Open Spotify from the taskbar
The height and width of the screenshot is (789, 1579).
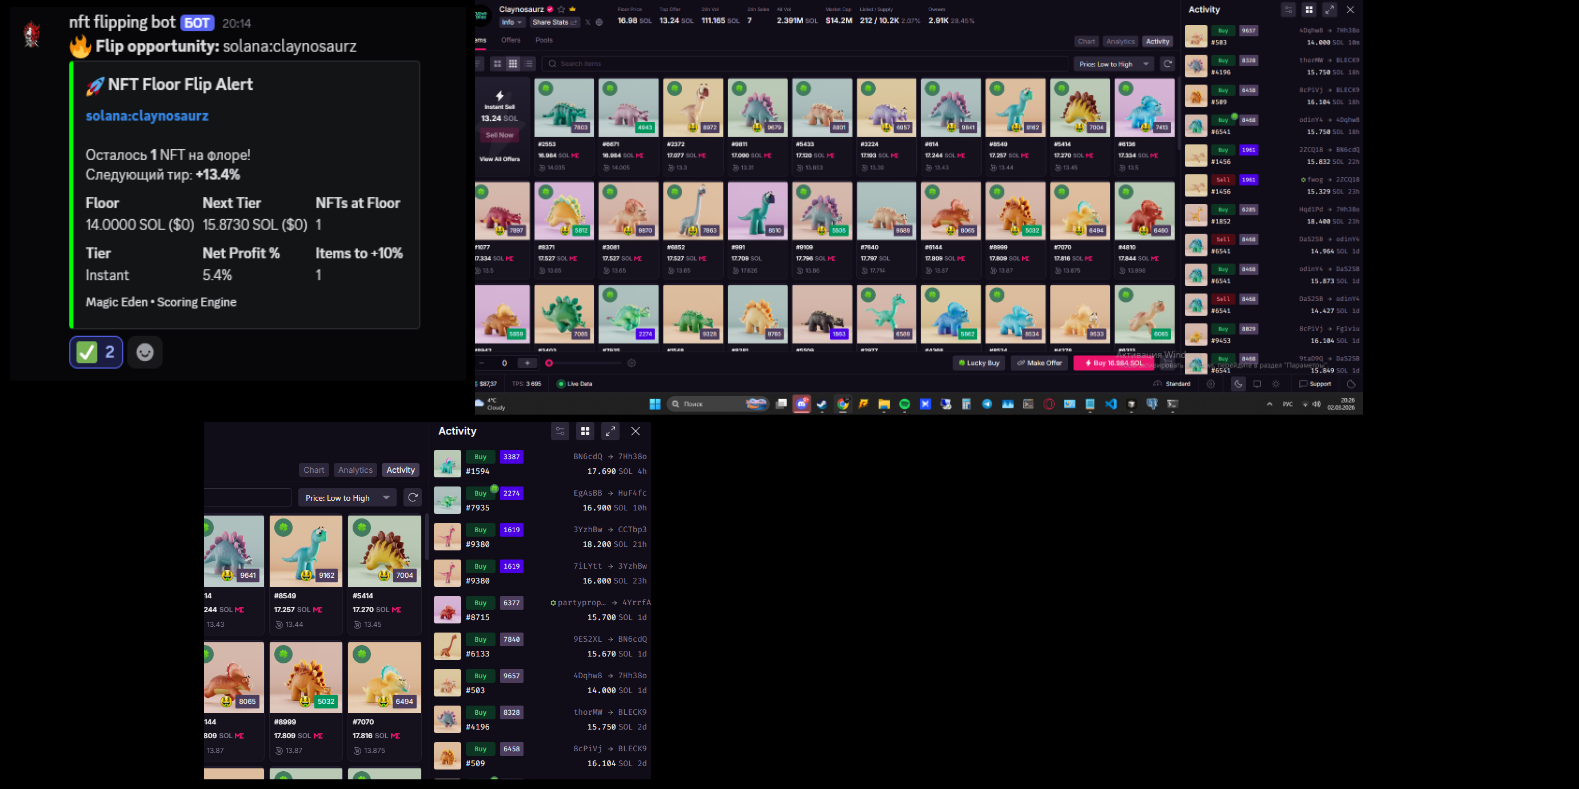(905, 404)
